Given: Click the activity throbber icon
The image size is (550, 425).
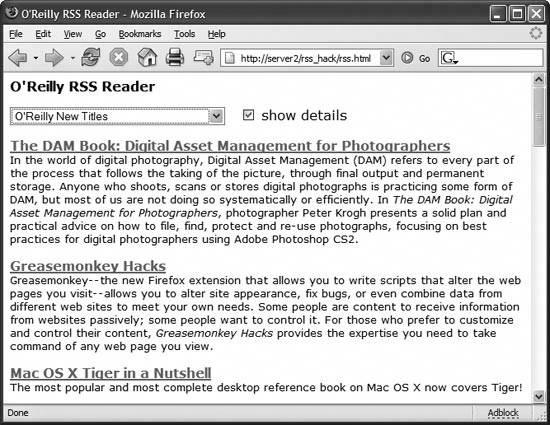Looking at the screenshot, I should point(535,34).
